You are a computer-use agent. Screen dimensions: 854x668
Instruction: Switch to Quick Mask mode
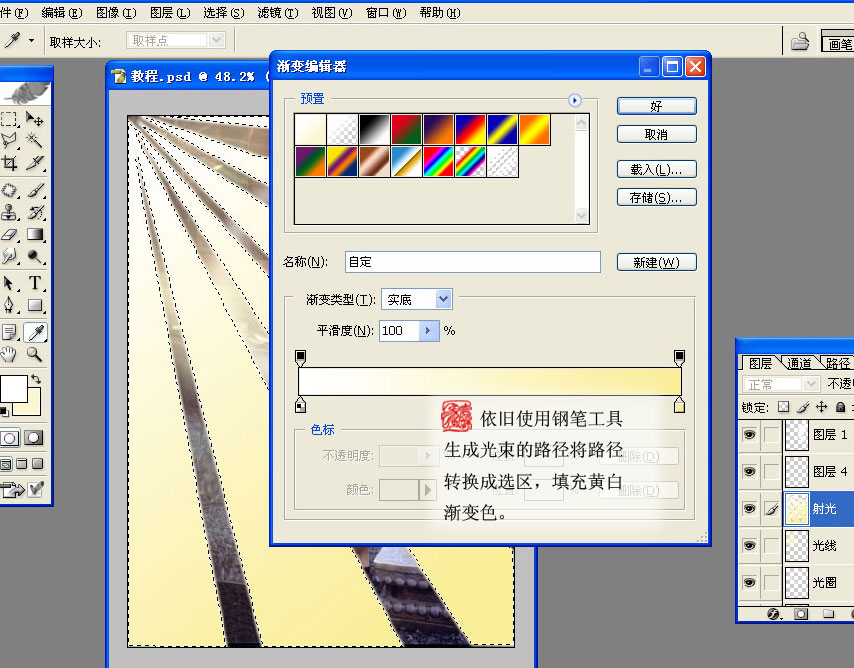[34, 438]
